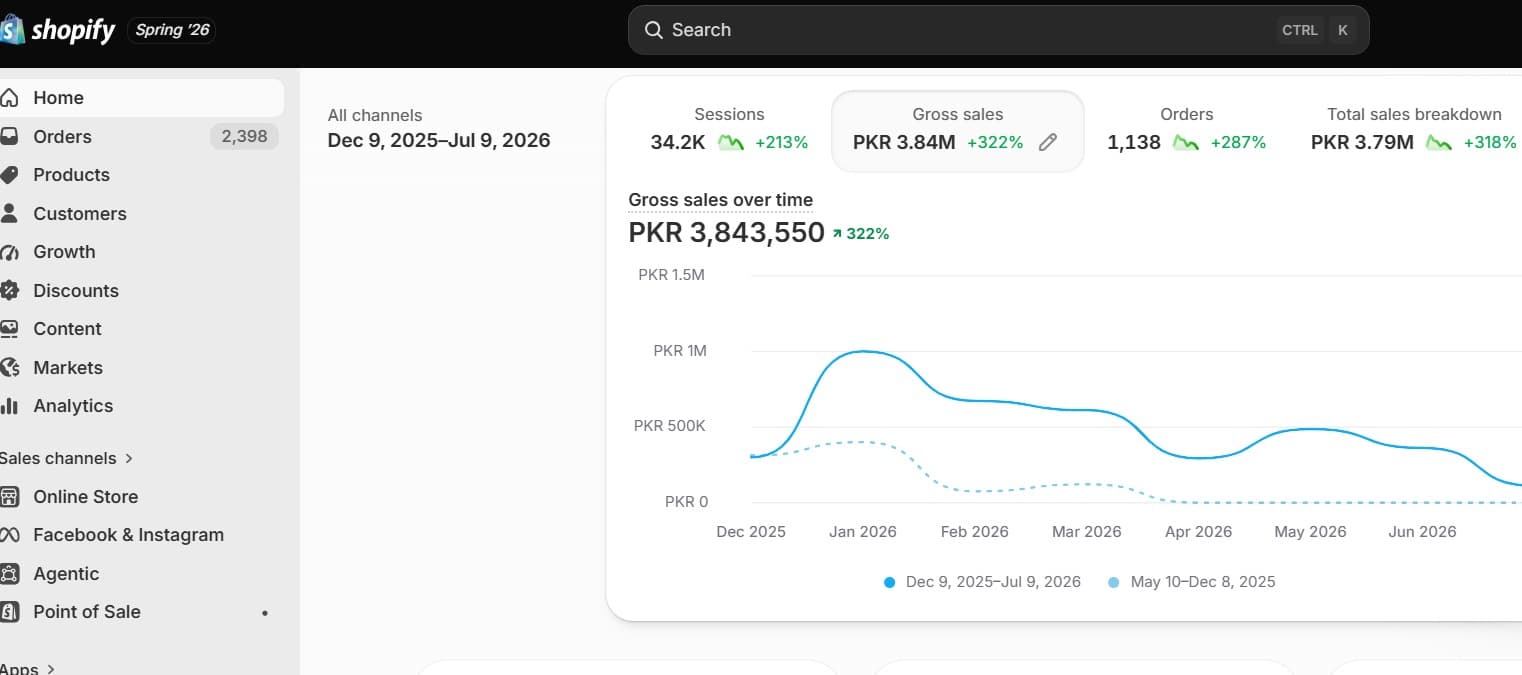Expand the Sales channels section chevron

click(x=128, y=459)
